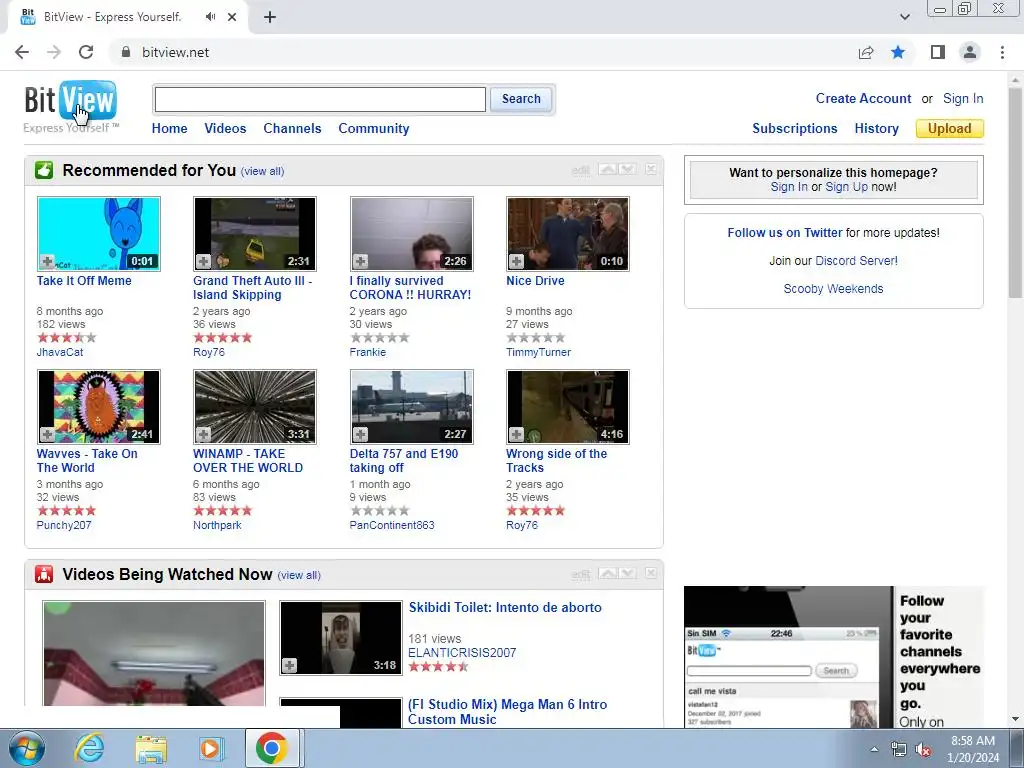1024x768 pixels.
Task: Add Delta 757 video to queue
Action: 360,434
